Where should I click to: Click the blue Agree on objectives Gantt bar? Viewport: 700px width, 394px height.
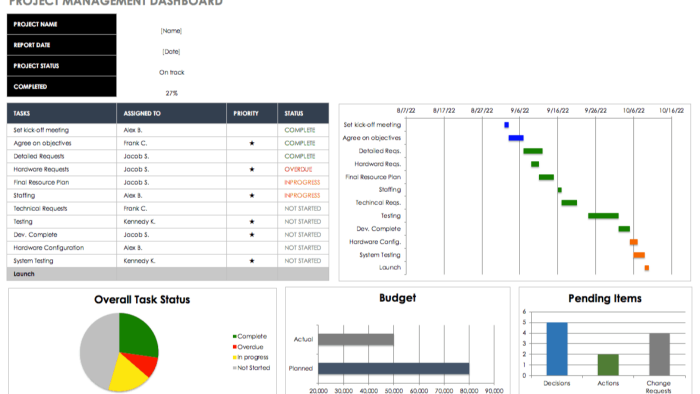(516, 138)
